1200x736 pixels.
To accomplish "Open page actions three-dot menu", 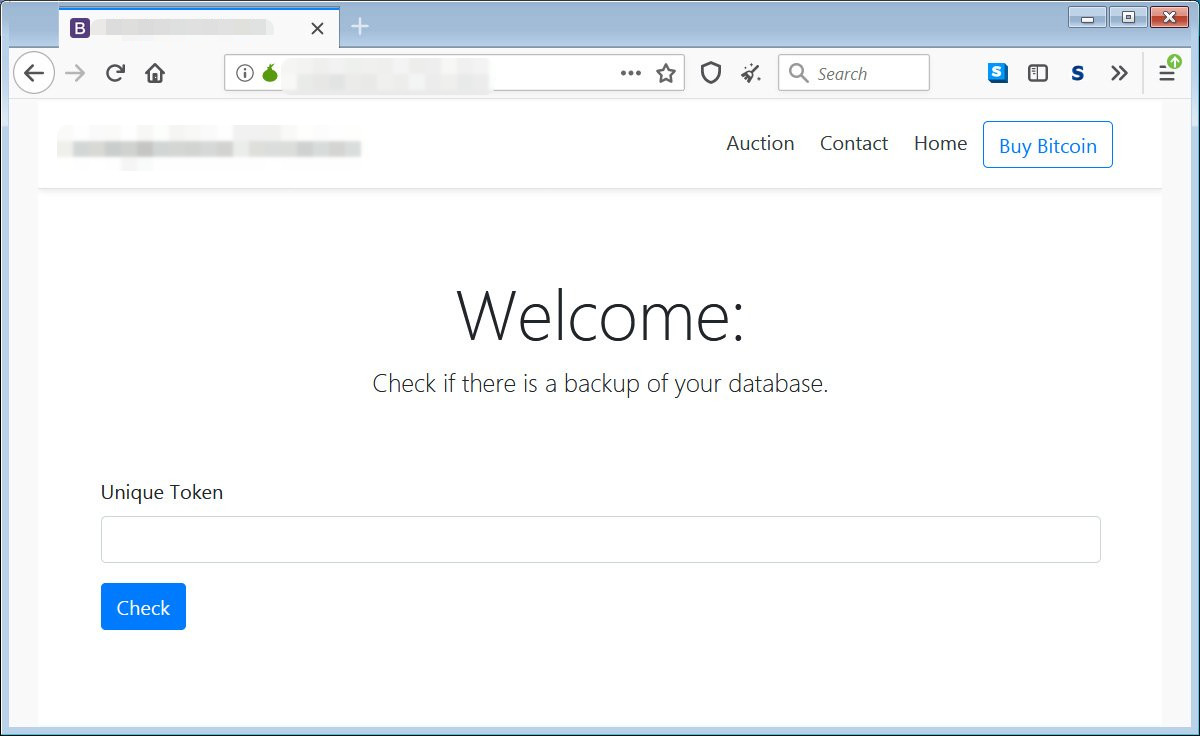I will [631, 73].
